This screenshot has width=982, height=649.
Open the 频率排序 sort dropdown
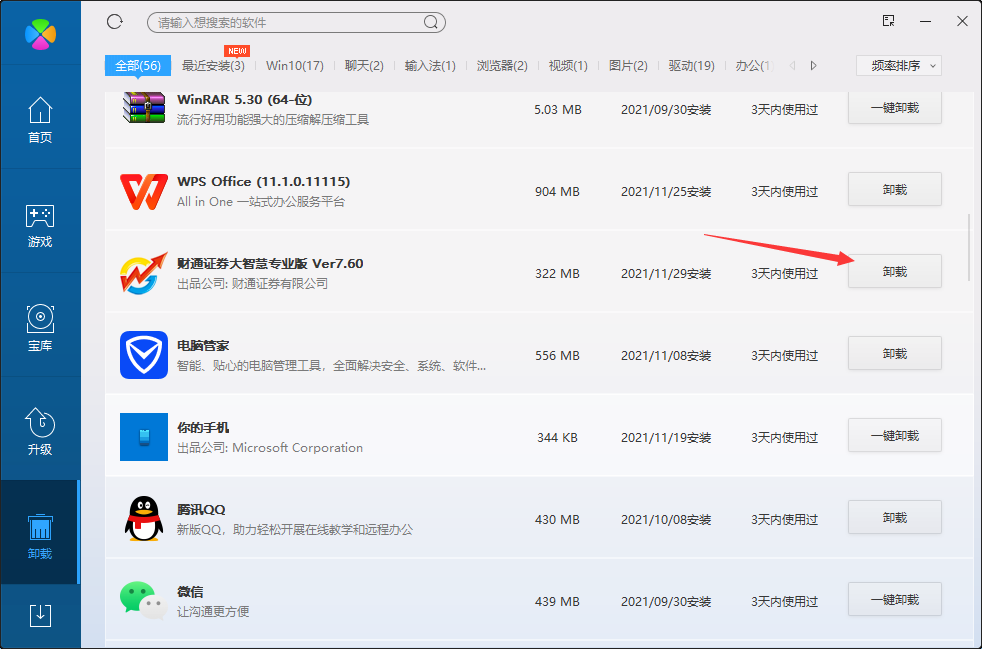point(899,66)
